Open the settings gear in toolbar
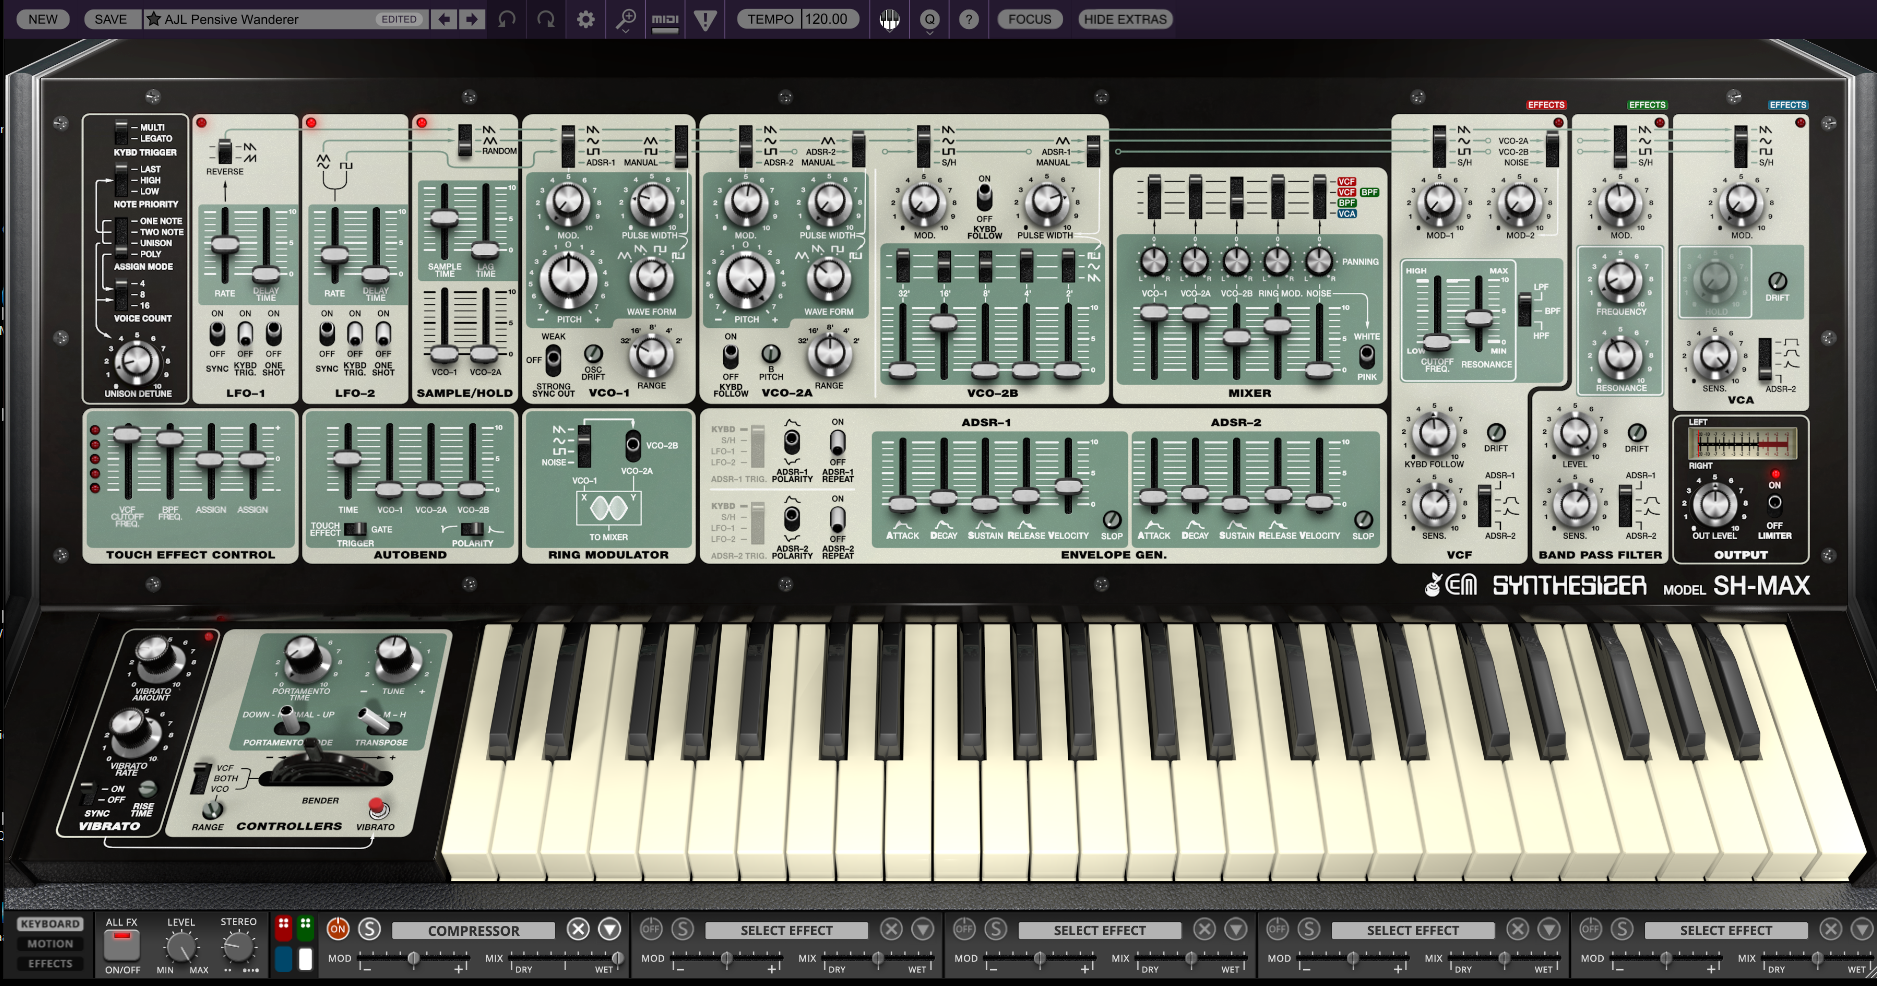Viewport: 1877px width, 986px height. tap(586, 19)
